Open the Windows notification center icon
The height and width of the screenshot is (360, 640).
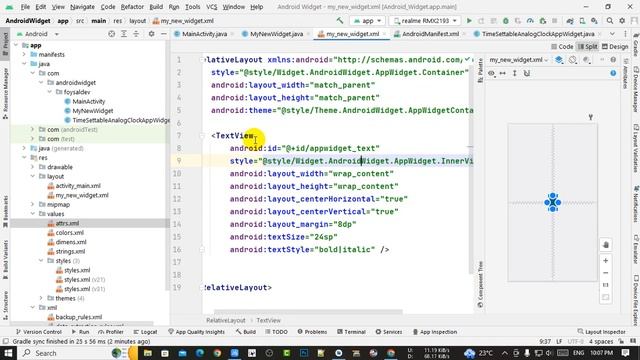coord(625,353)
